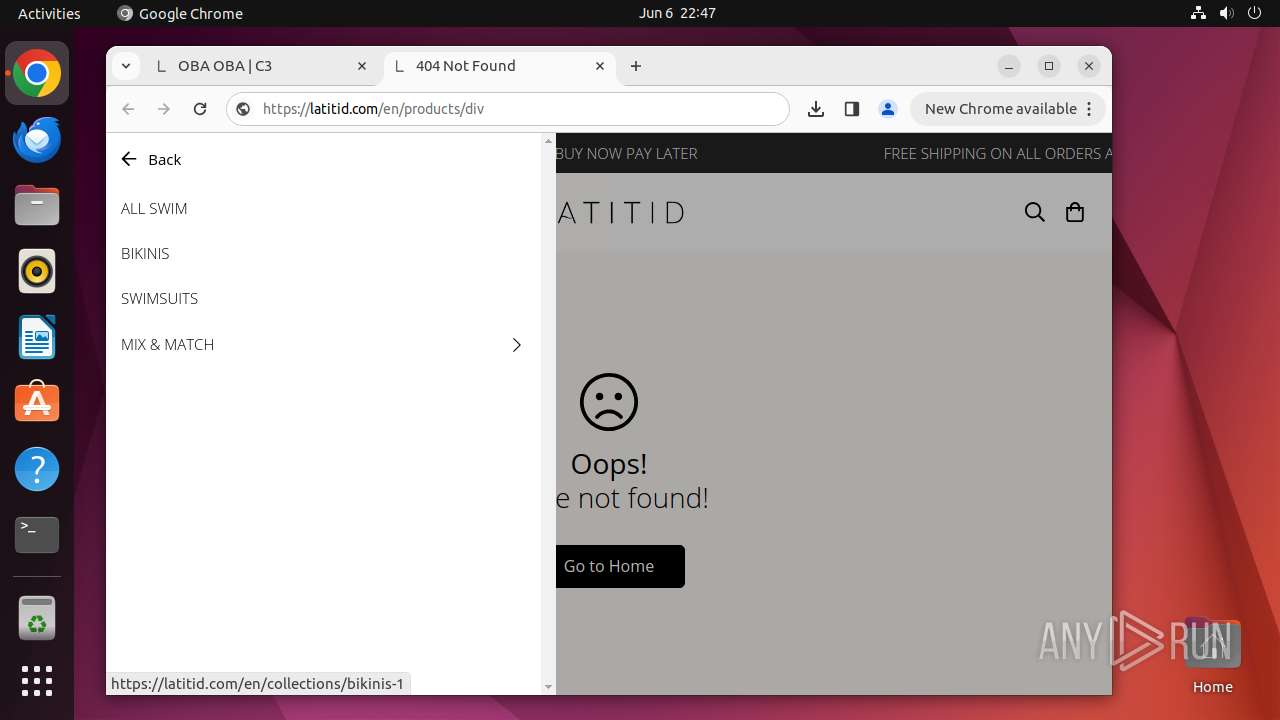The height and width of the screenshot is (720, 1280).
Task: Open Files manager from dock
Action: [37, 205]
